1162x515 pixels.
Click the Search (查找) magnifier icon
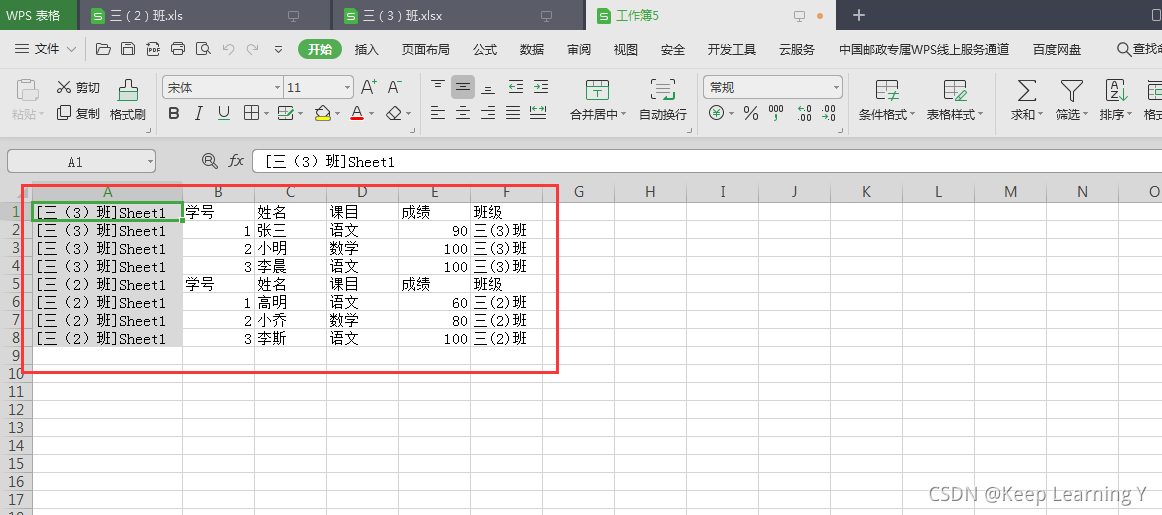(x=1123, y=50)
